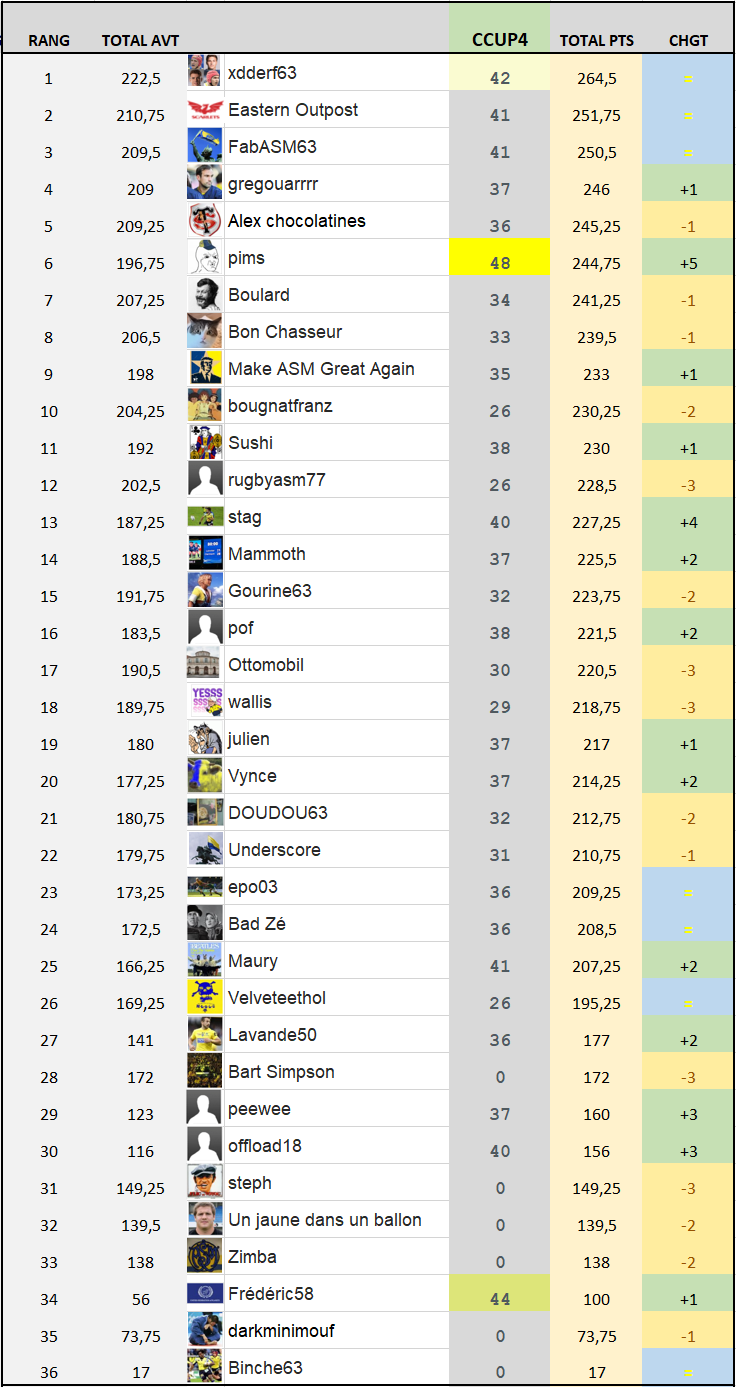
Task: Click the bright yellow 48 score cell
Action: click(499, 263)
